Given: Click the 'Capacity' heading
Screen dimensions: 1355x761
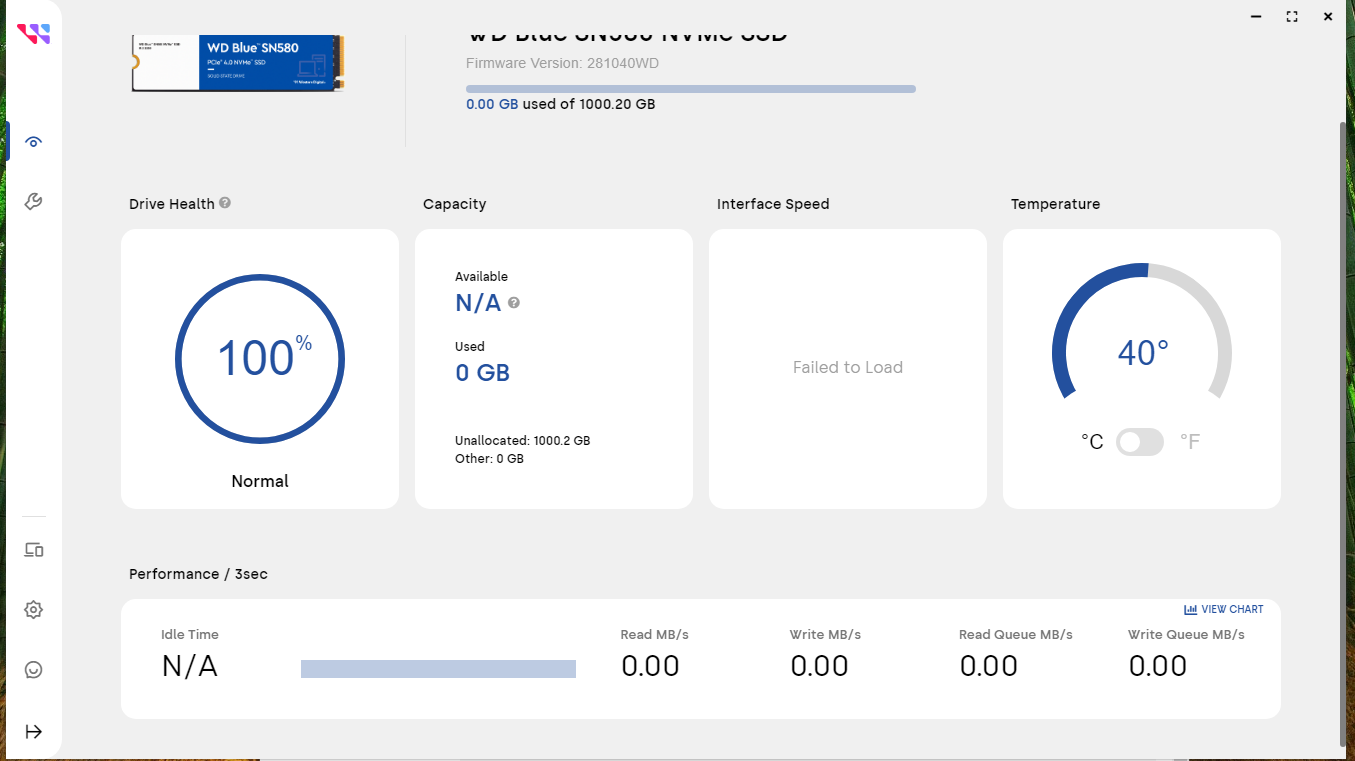Looking at the screenshot, I should click(454, 204).
